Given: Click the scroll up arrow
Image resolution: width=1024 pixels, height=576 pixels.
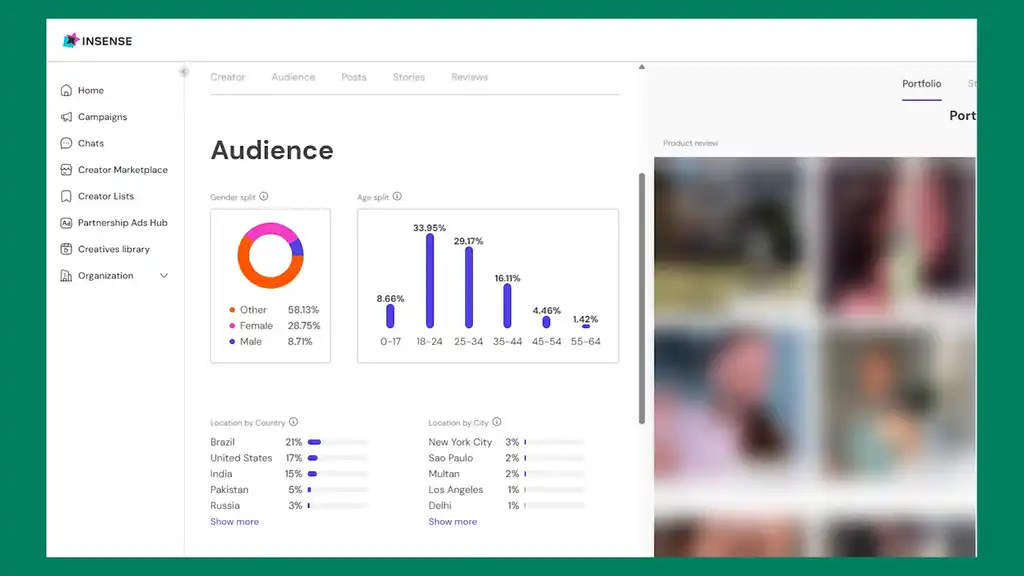Looking at the screenshot, I should [642, 67].
